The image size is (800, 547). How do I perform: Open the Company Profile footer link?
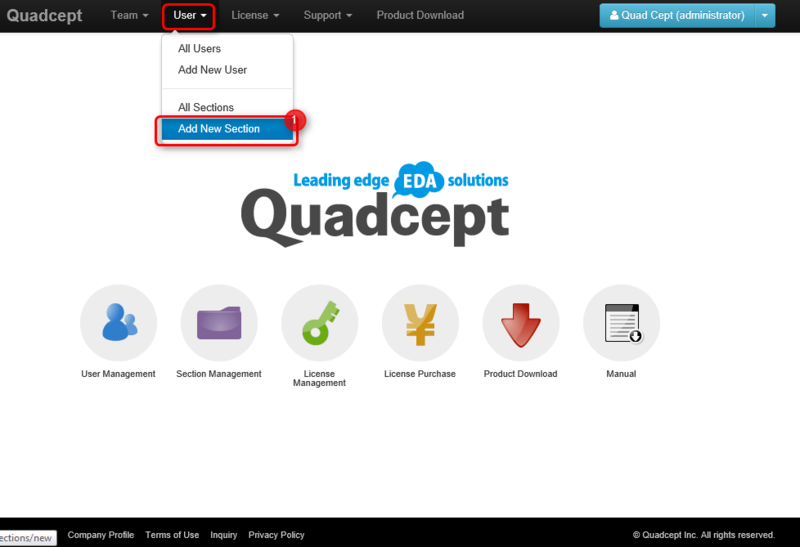[x=101, y=535]
